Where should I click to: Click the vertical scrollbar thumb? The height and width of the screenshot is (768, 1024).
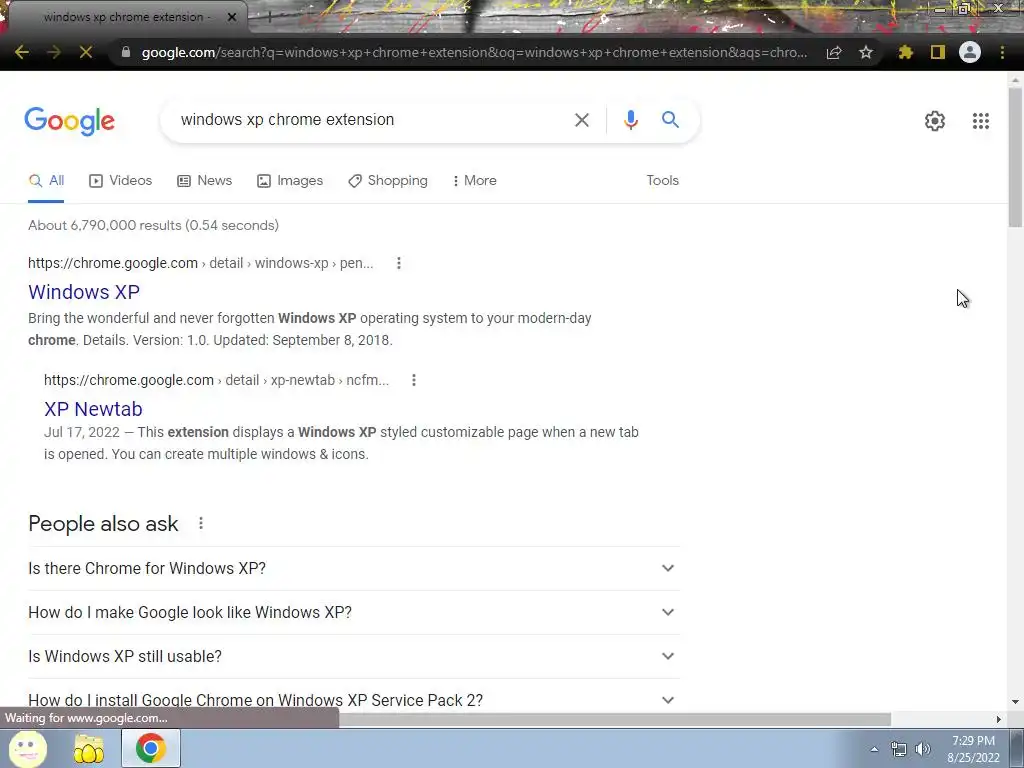(1015, 157)
